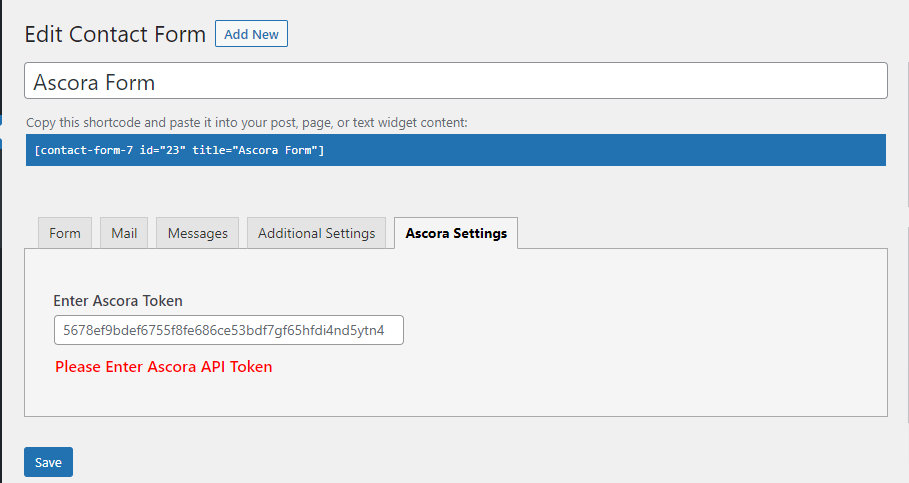Click the Copy this shortcode instruction text
909x483 pixels.
tap(247, 122)
